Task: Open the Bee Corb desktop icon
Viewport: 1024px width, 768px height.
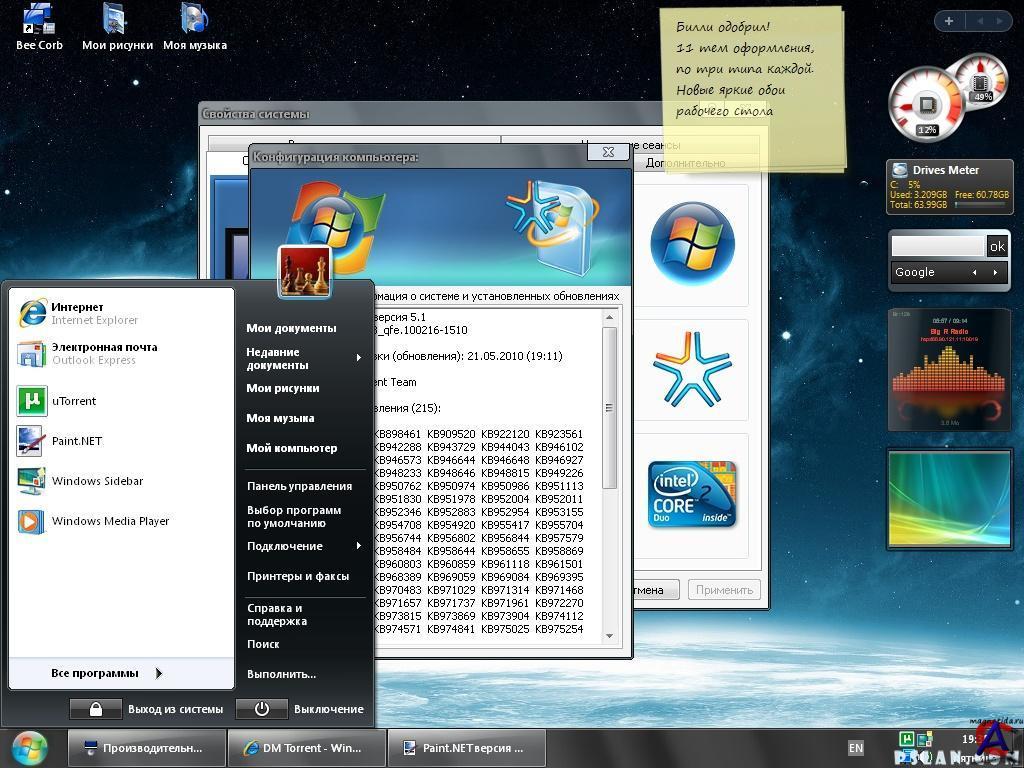Action: [39, 27]
